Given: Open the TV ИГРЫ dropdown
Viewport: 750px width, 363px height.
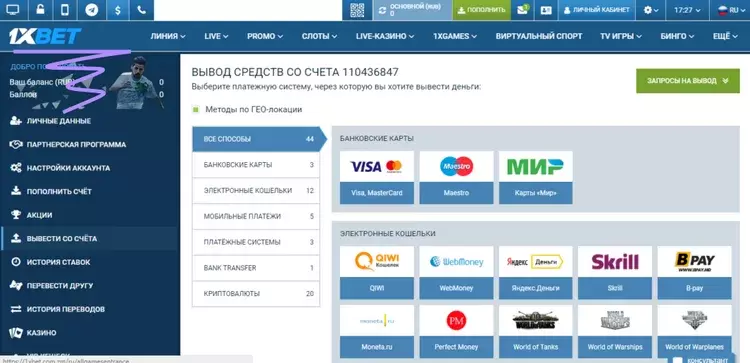Looking at the screenshot, I should click(x=621, y=36).
